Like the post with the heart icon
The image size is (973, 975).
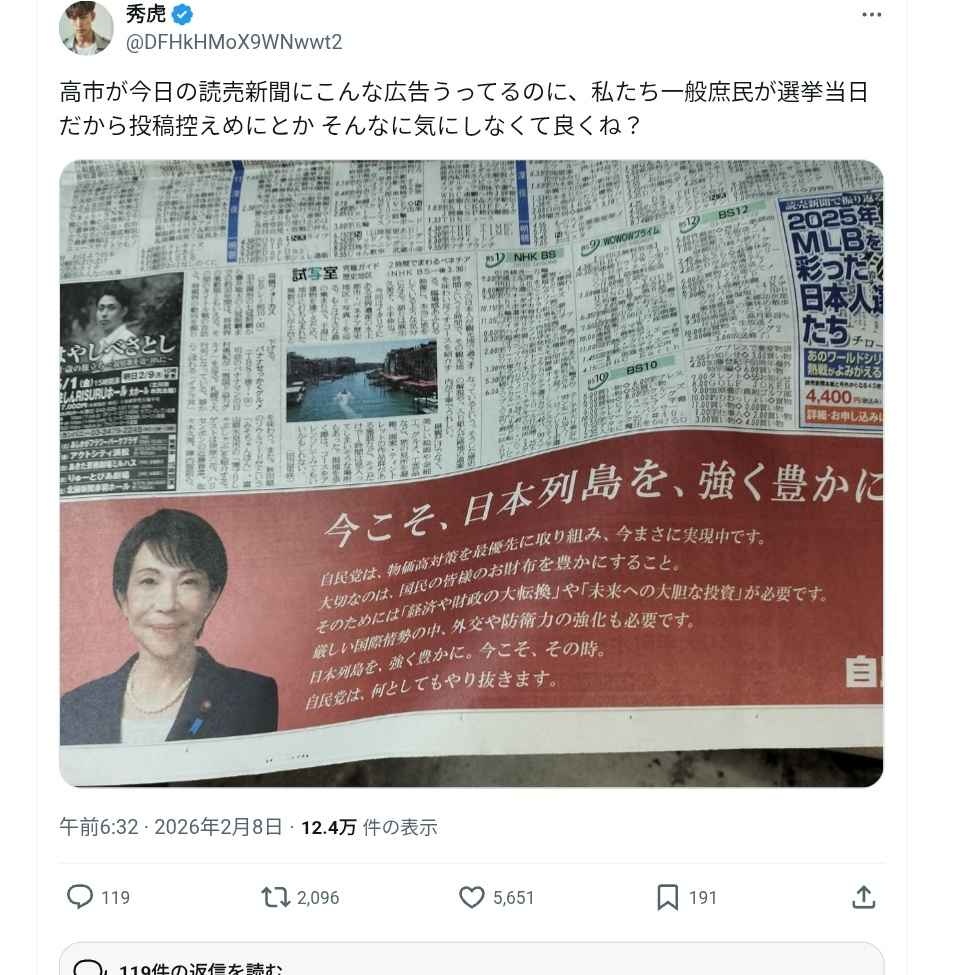pos(471,897)
